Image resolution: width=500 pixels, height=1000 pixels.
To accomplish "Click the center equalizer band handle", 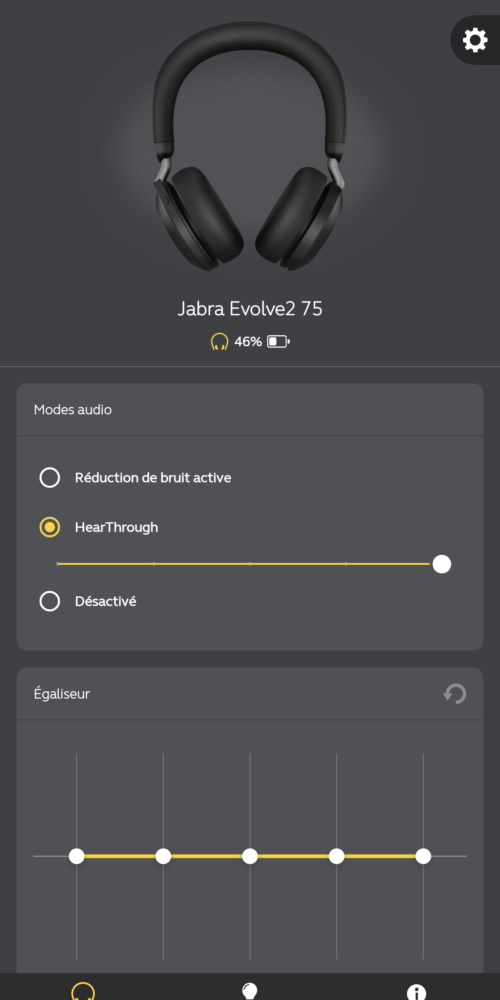I will (x=250, y=856).
